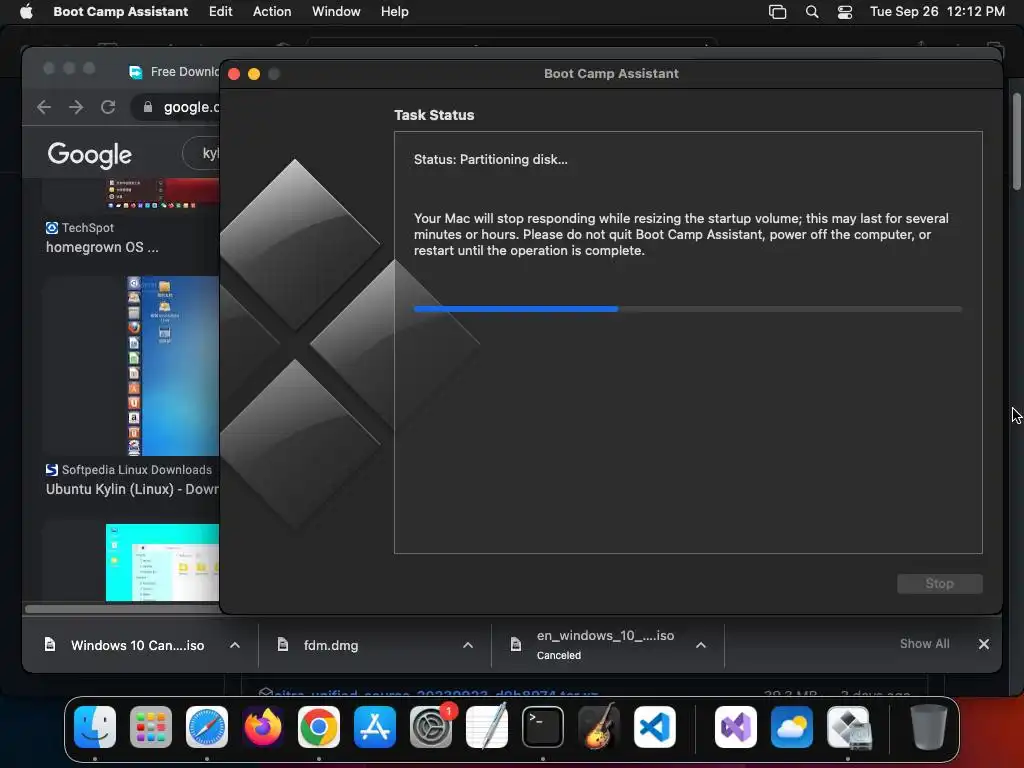
Task: Launch Safari from the dock
Action: 207,727
